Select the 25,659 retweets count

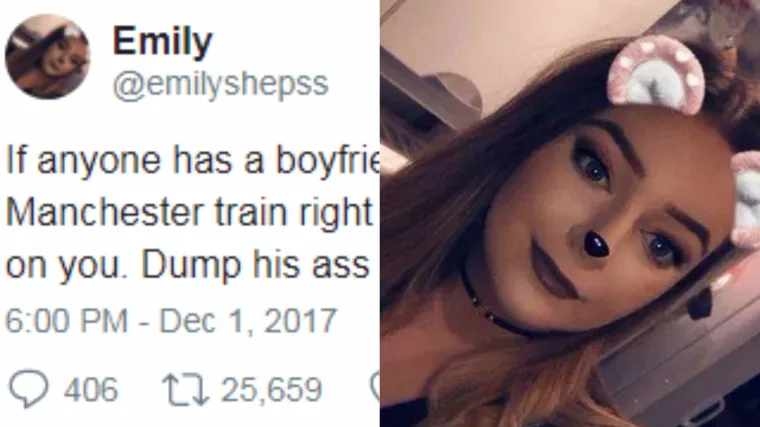pos(271,389)
